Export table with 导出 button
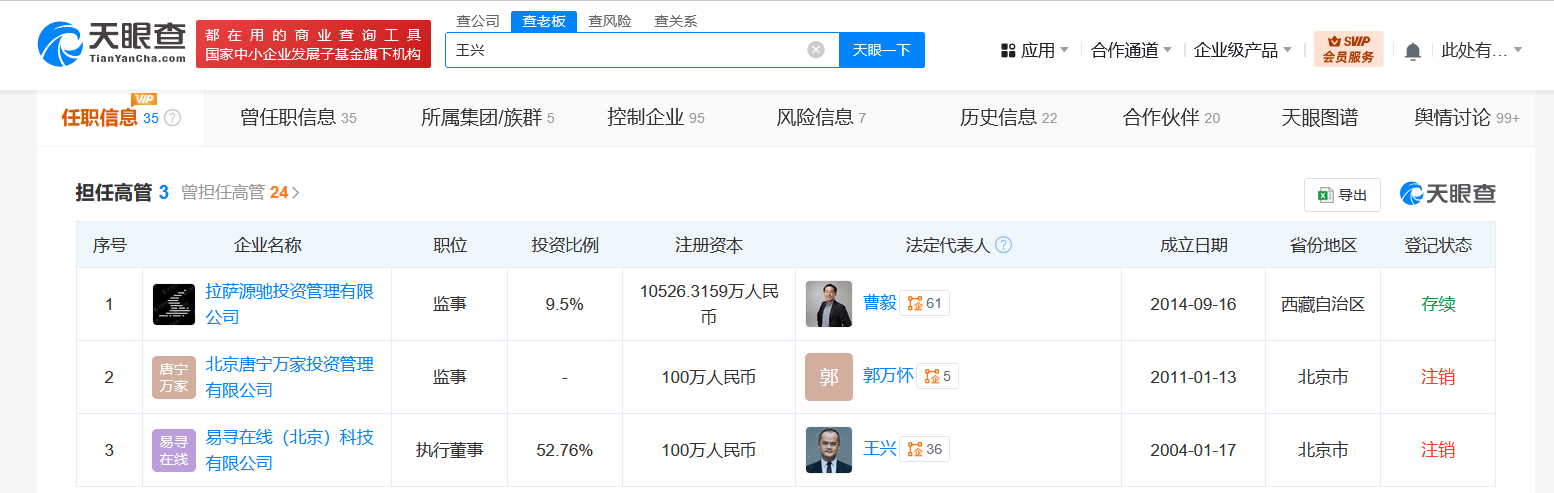Image resolution: width=1554 pixels, height=493 pixels. click(x=1342, y=195)
